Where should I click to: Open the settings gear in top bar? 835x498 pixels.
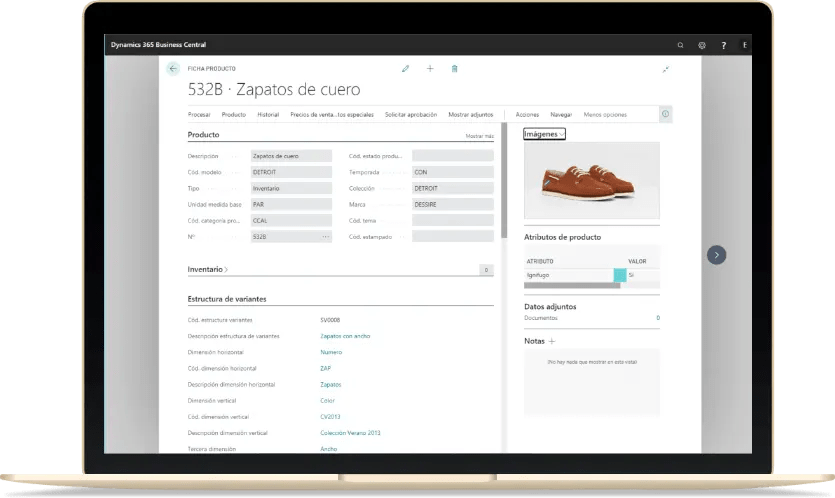click(x=702, y=45)
